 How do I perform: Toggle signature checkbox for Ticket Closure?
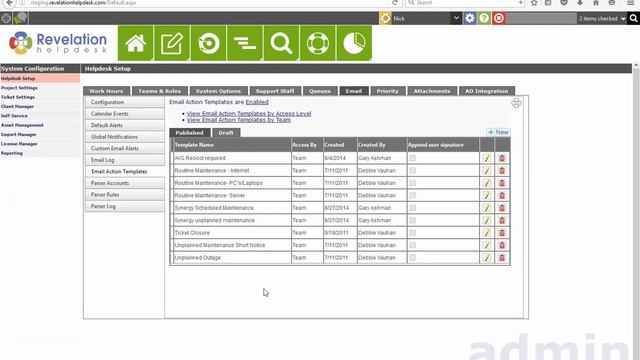click(413, 233)
